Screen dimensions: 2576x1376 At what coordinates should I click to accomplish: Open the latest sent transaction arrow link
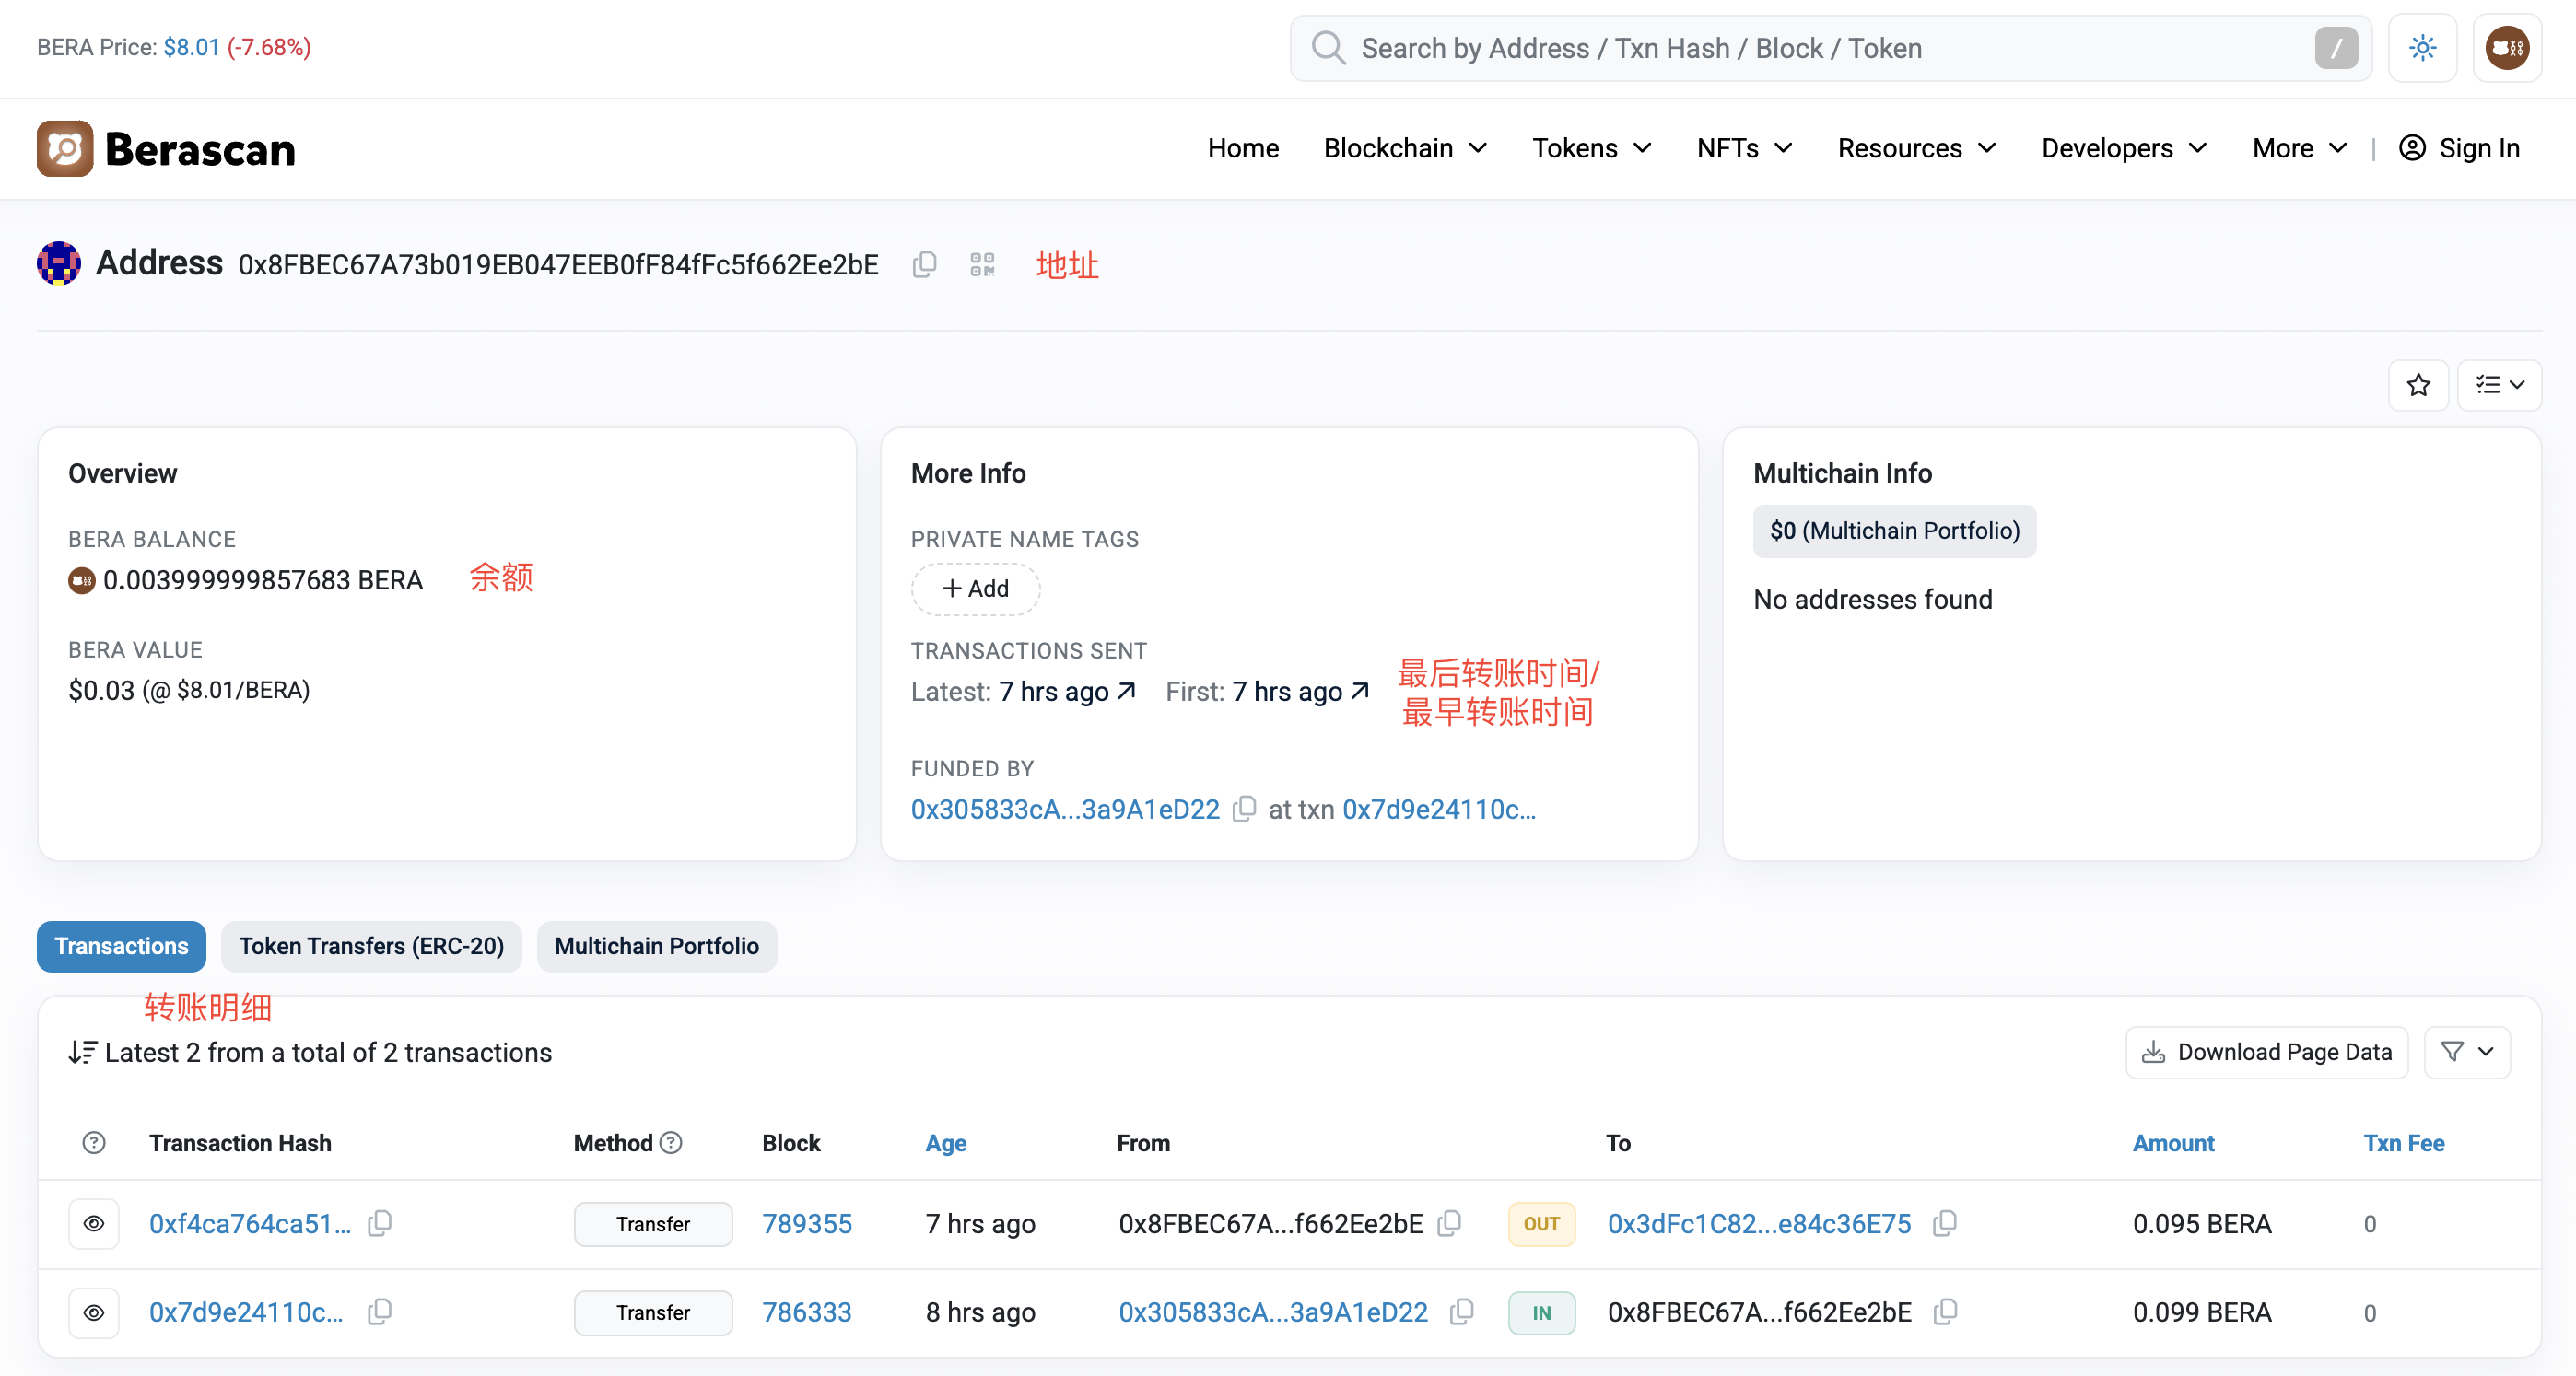point(1127,691)
